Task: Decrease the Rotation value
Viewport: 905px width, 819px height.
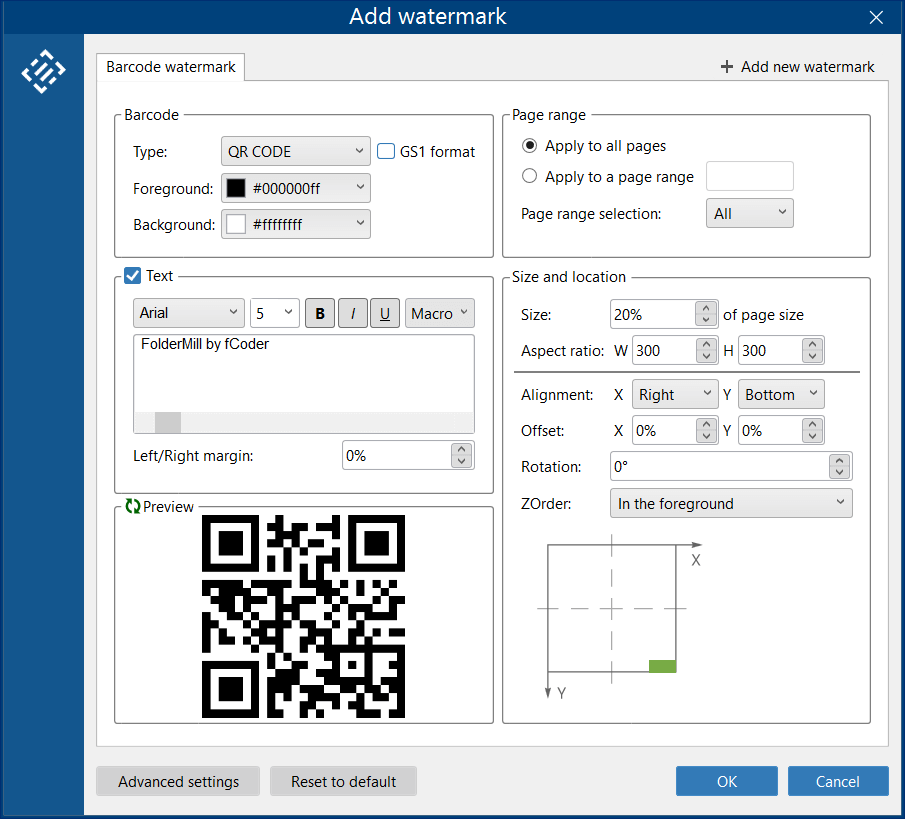Action: (840, 473)
